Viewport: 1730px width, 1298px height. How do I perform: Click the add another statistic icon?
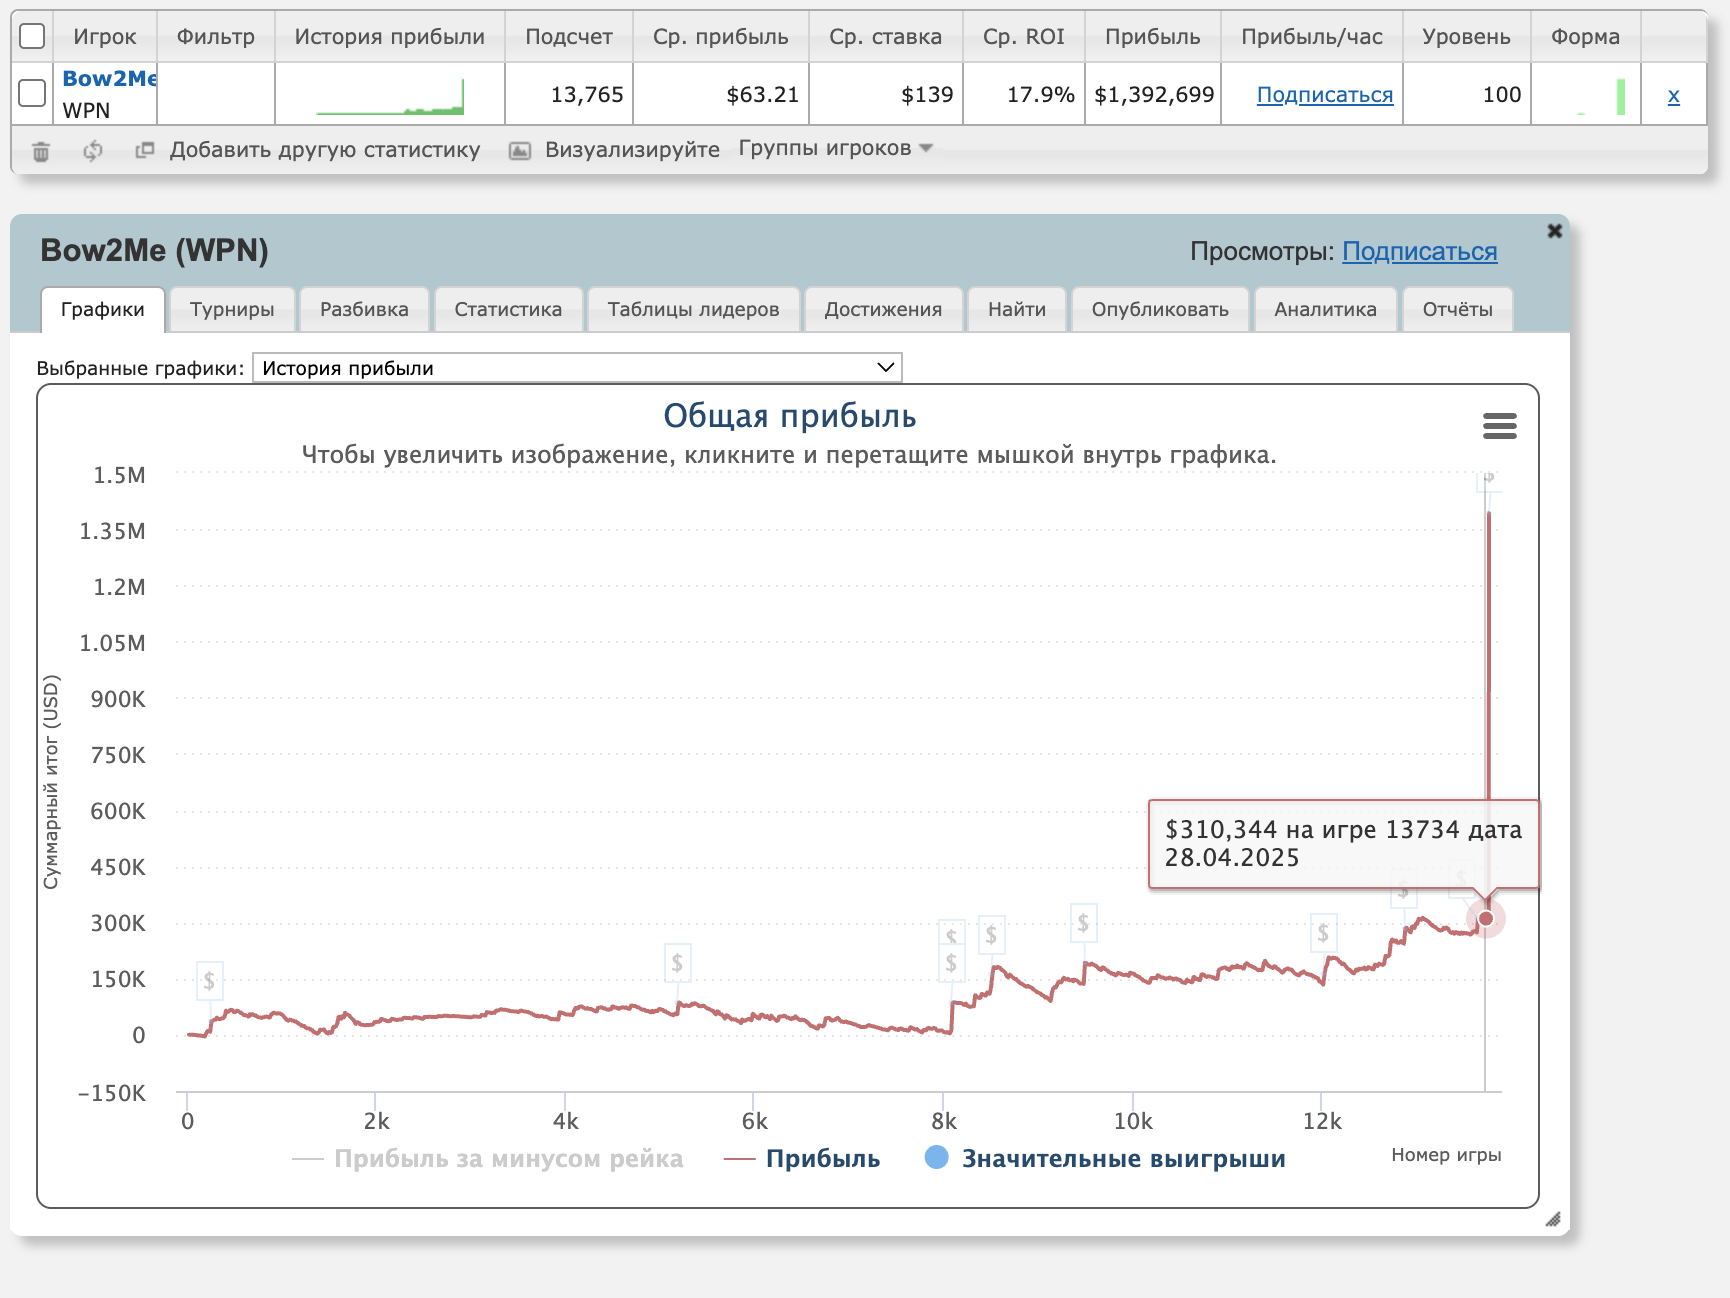[x=145, y=150]
